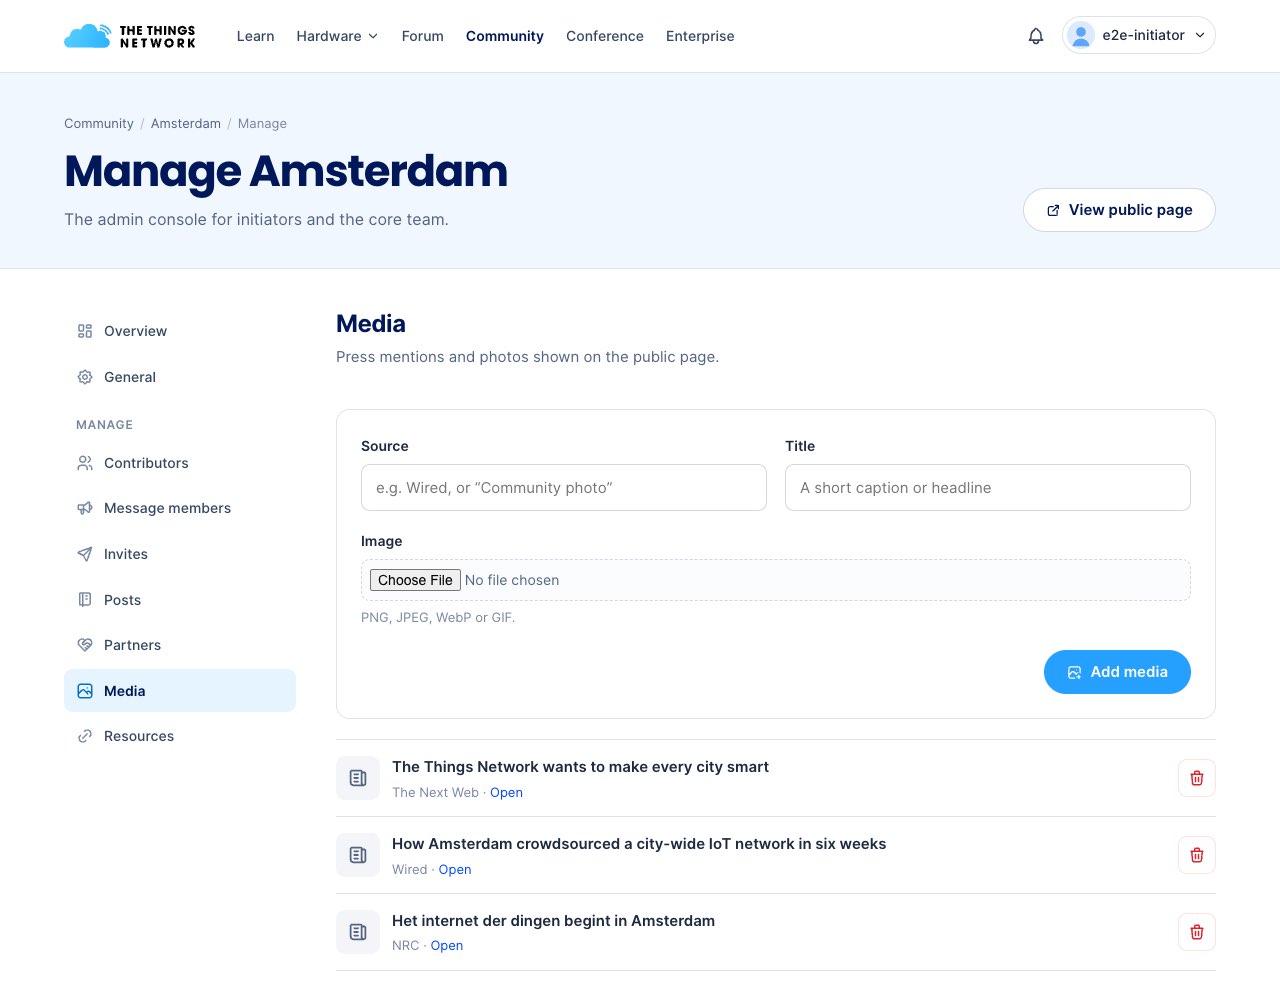1280x1000 pixels.
Task: Click 'How Amsterdam crowdsourced' headline text
Action: coord(639,844)
